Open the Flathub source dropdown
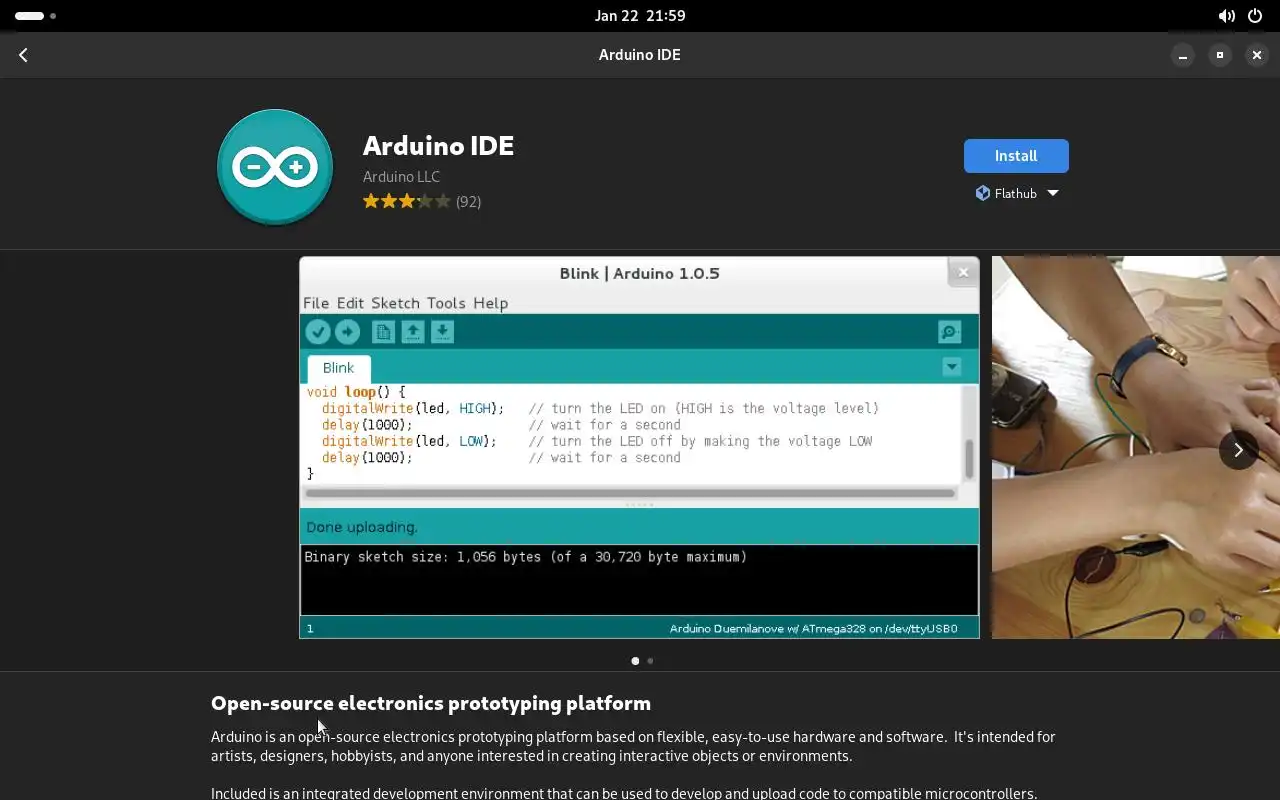This screenshot has height=800, width=1280. (1016, 193)
